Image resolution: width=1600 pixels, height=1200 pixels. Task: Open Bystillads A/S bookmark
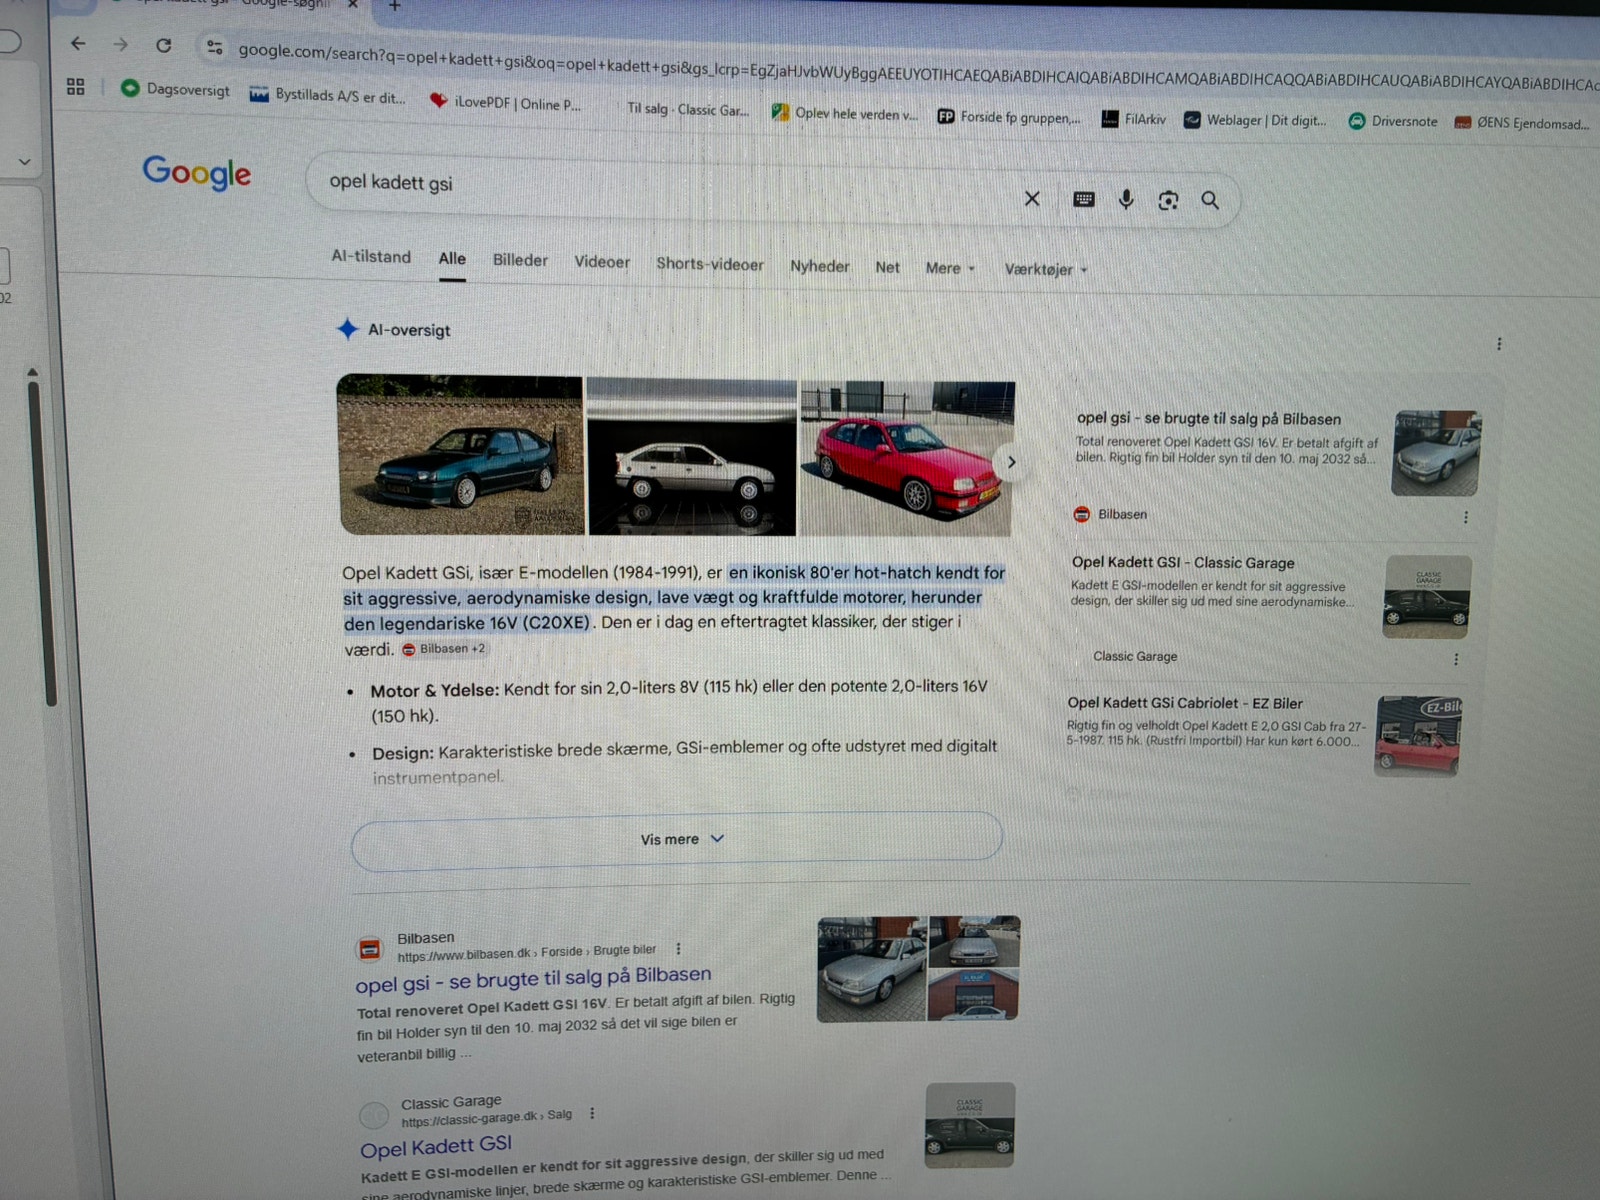pos(328,96)
